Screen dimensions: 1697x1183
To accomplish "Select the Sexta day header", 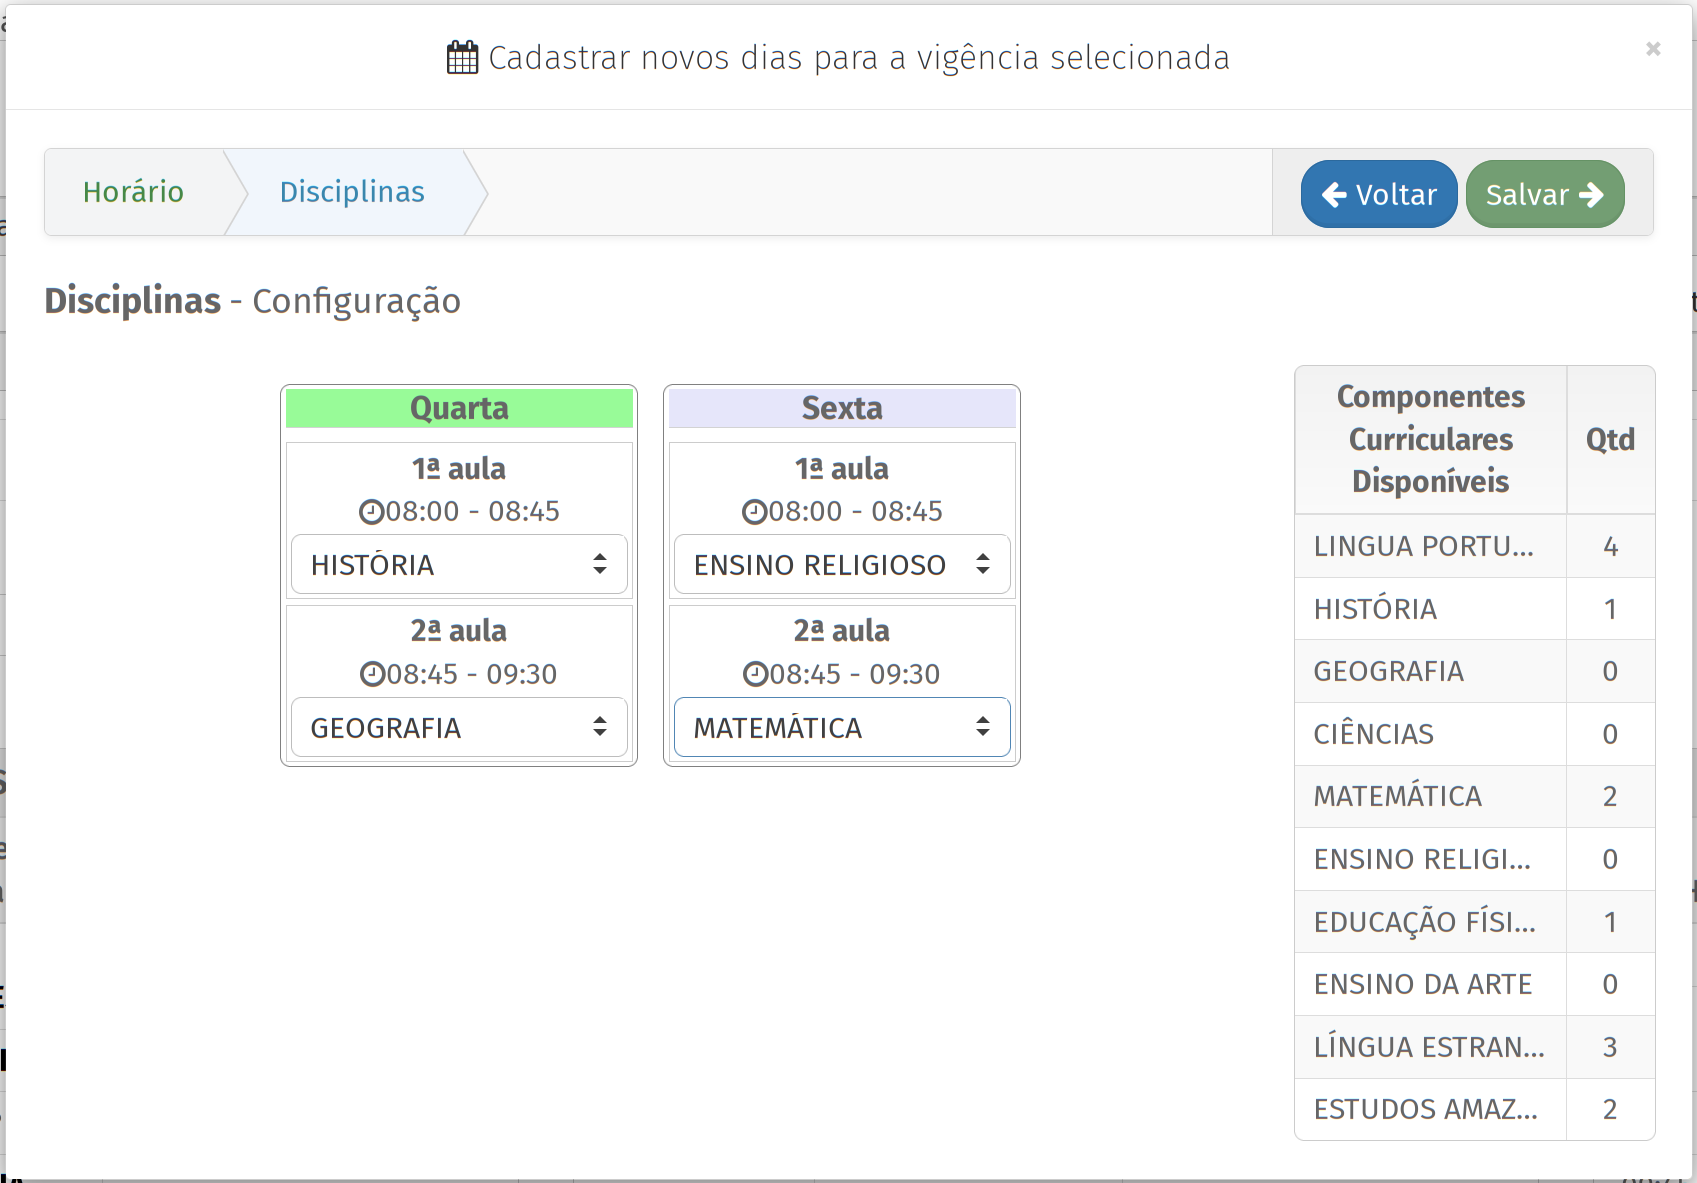I will point(841,408).
